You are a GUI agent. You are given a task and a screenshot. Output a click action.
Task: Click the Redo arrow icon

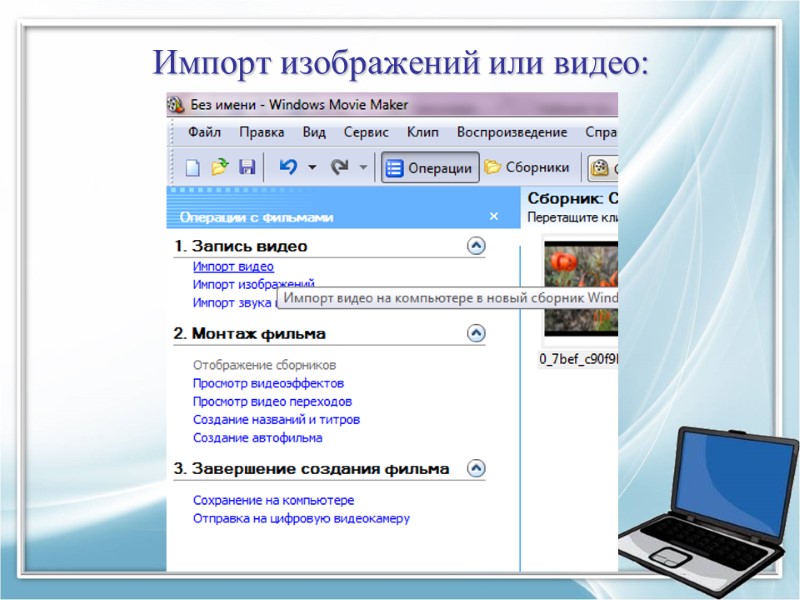click(340, 166)
